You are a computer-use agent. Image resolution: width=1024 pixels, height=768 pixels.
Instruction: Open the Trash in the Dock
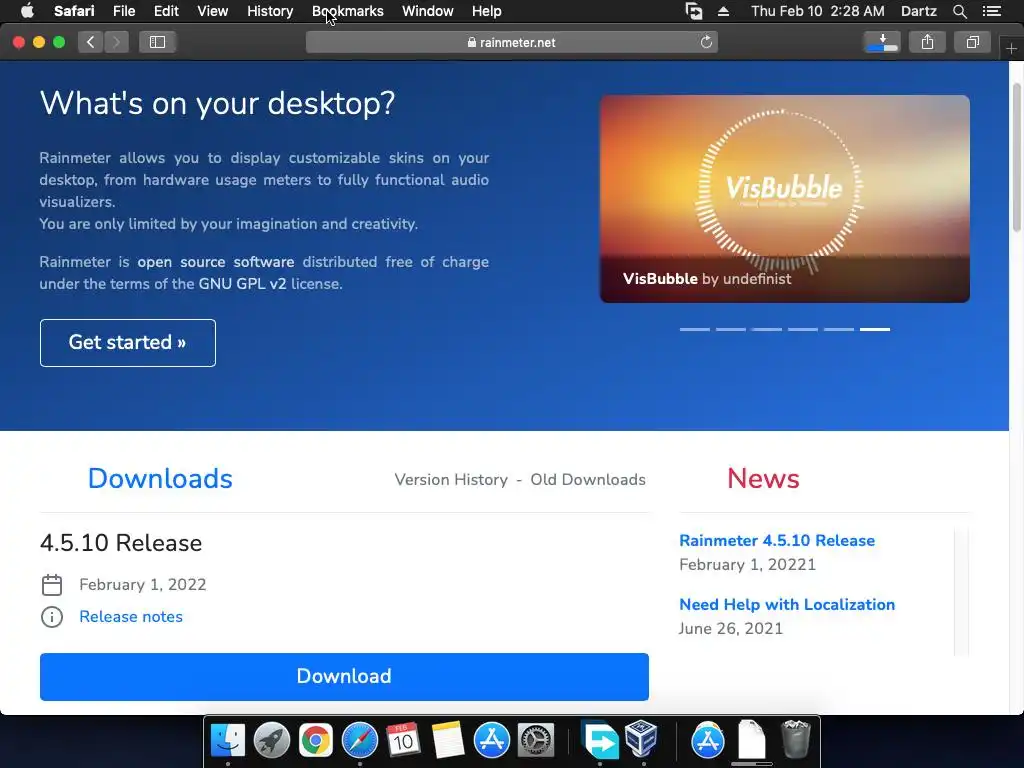click(x=795, y=739)
